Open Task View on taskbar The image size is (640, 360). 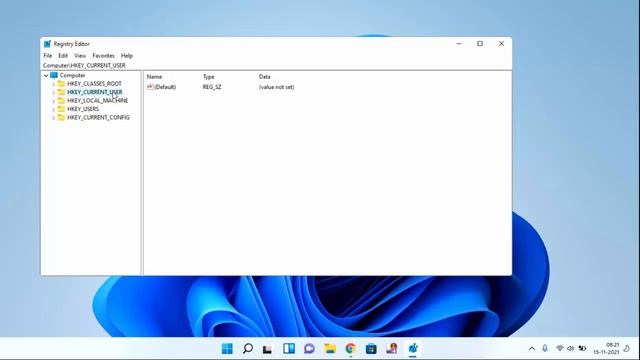[x=267, y=349]
